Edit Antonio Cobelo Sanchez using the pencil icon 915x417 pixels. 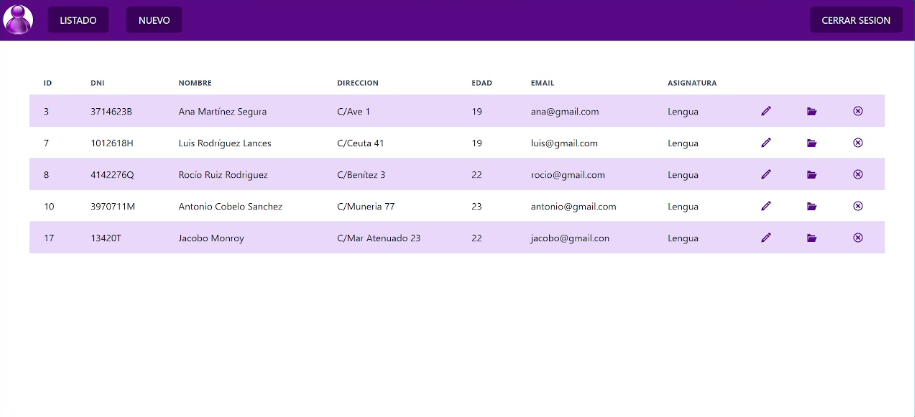tap(766, 206)
